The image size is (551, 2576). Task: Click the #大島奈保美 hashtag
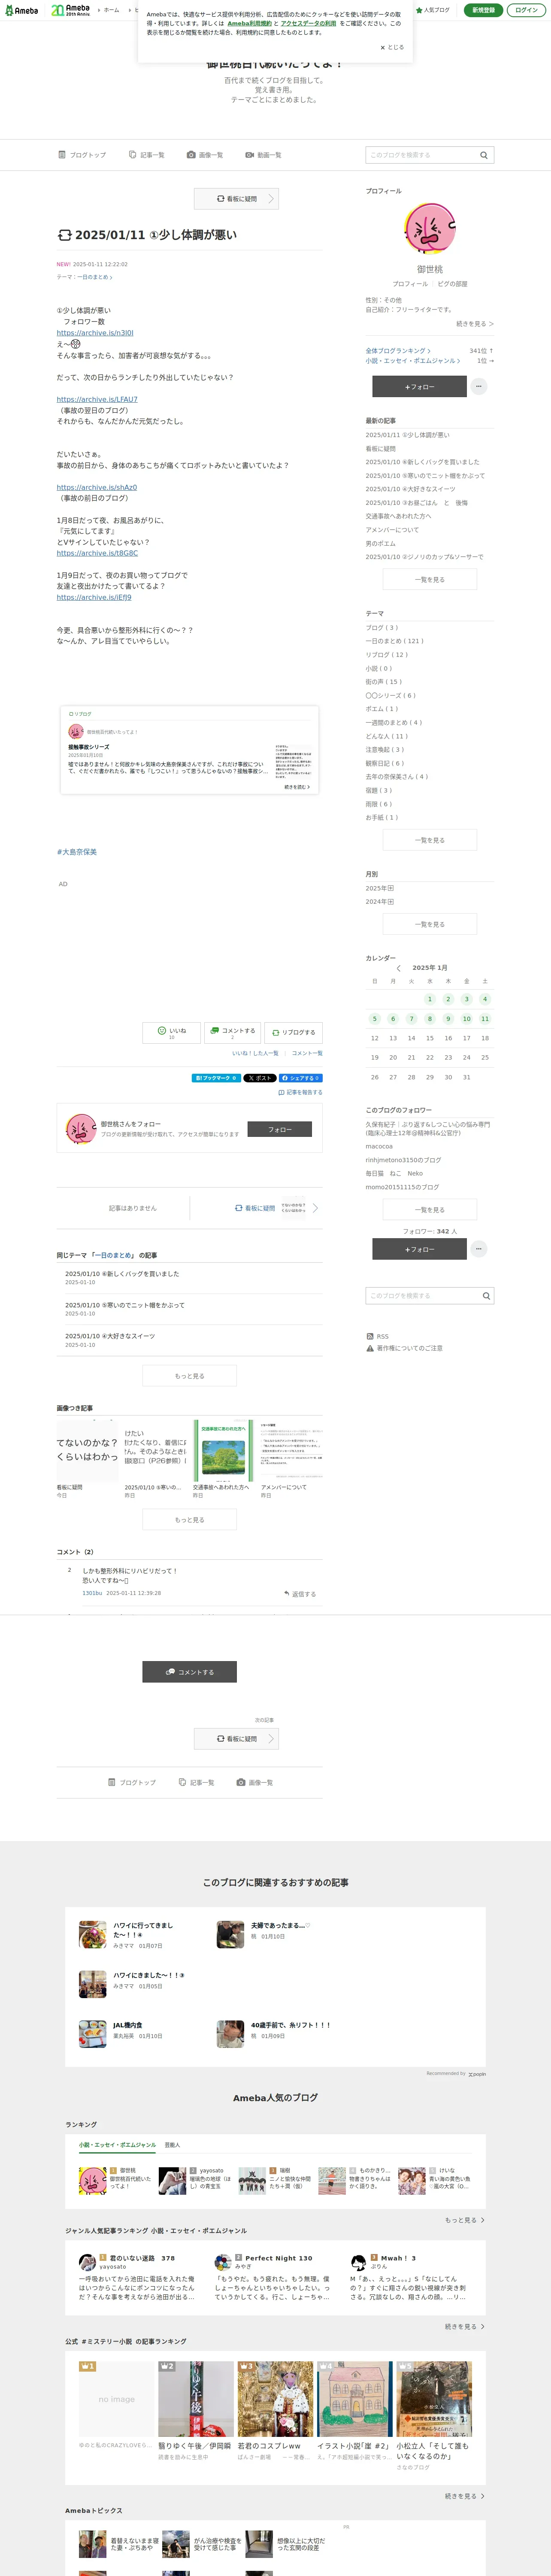point(77,852)
